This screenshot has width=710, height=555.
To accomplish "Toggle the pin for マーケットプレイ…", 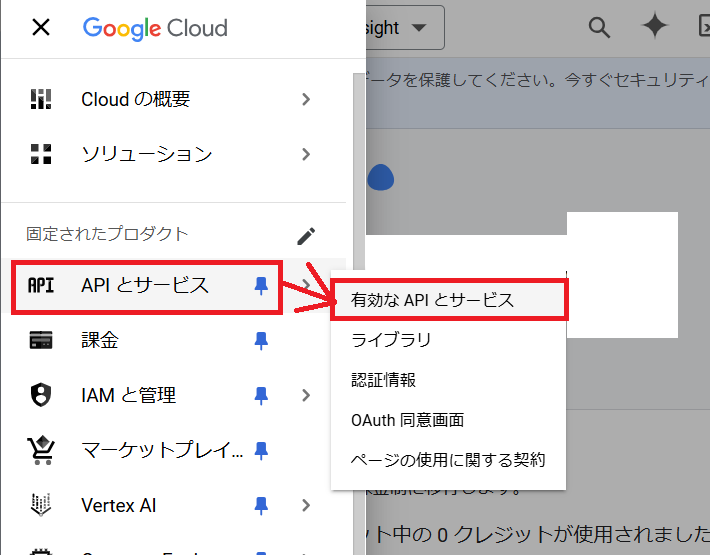I will pyautogui.click(x=261, y=451).
